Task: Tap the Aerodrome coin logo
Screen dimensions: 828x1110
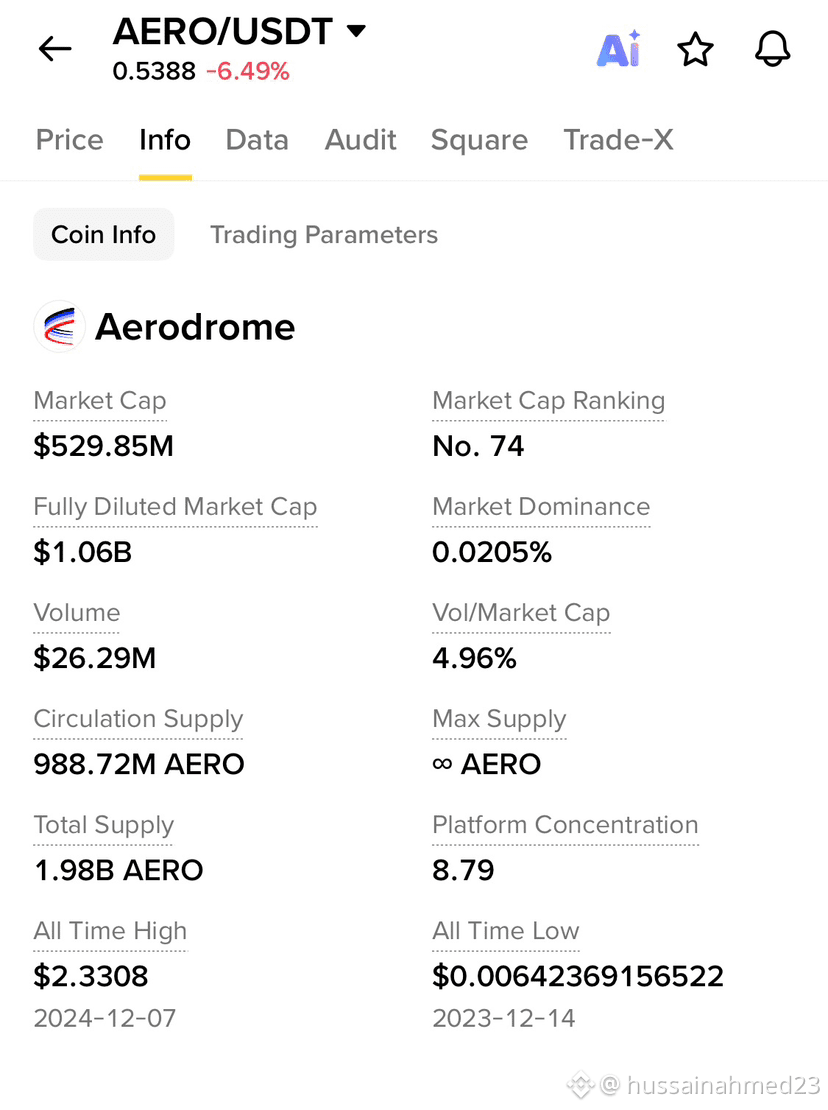Action: pyautogui.click(x=59, y=326)
